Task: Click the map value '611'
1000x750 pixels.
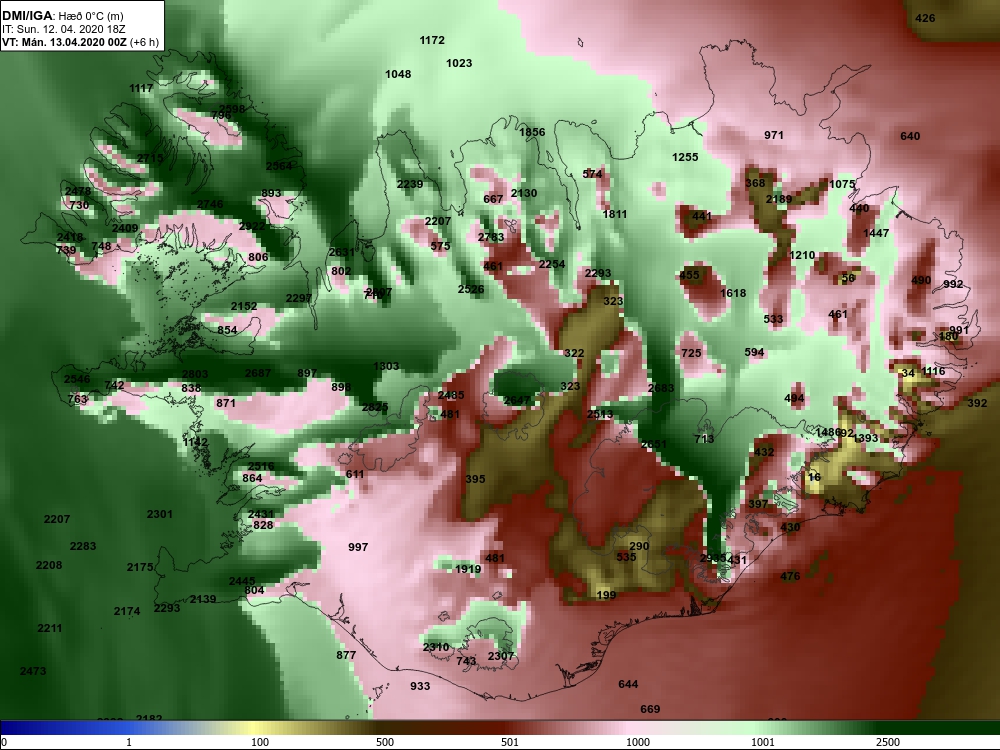Action: pos(355,474)
